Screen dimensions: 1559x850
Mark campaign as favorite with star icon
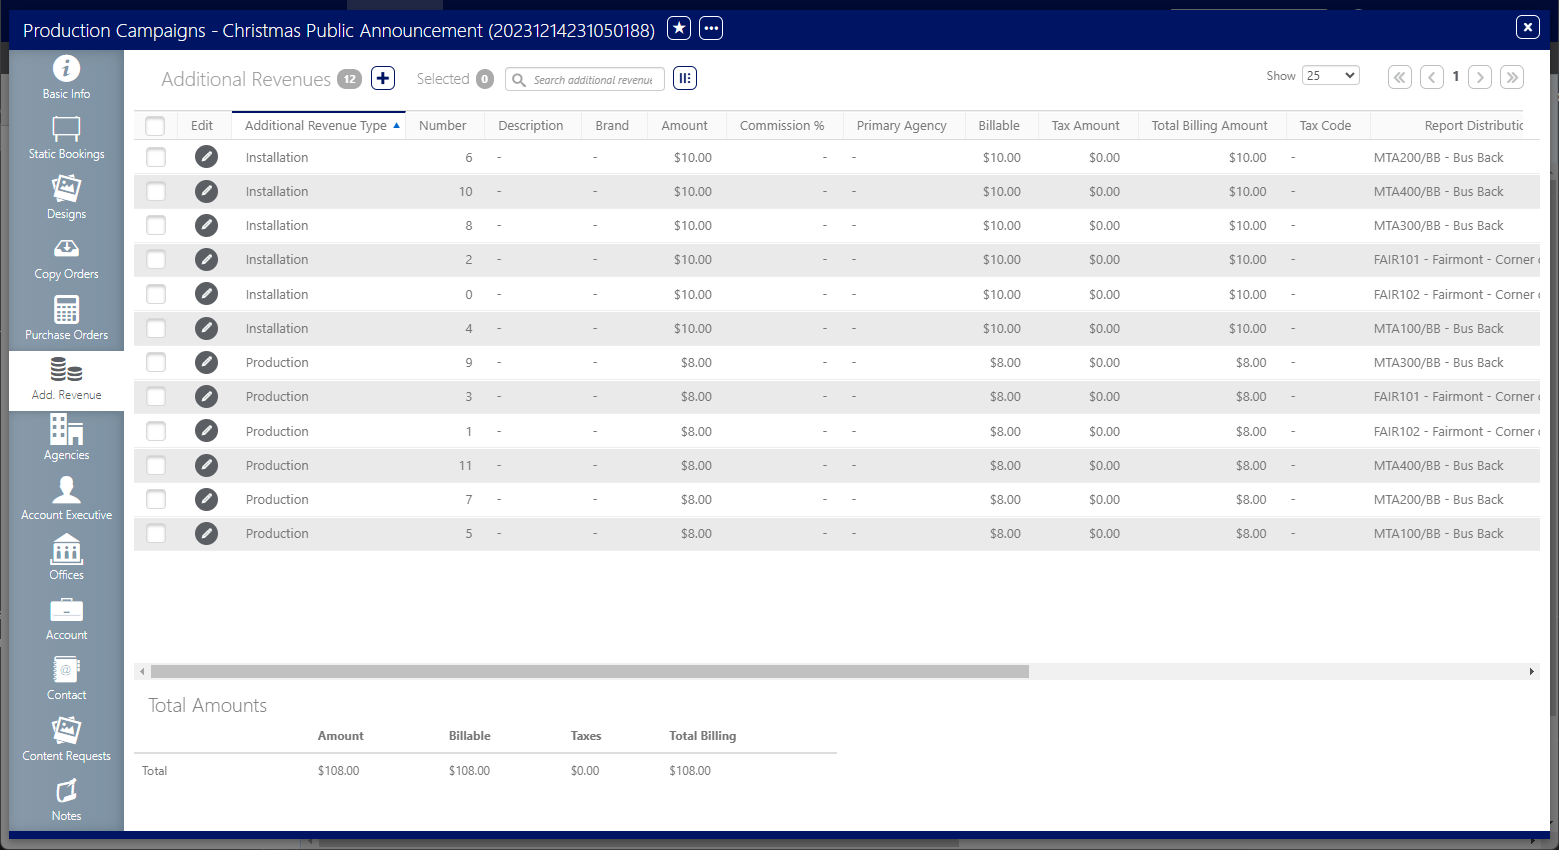(679, 28)
